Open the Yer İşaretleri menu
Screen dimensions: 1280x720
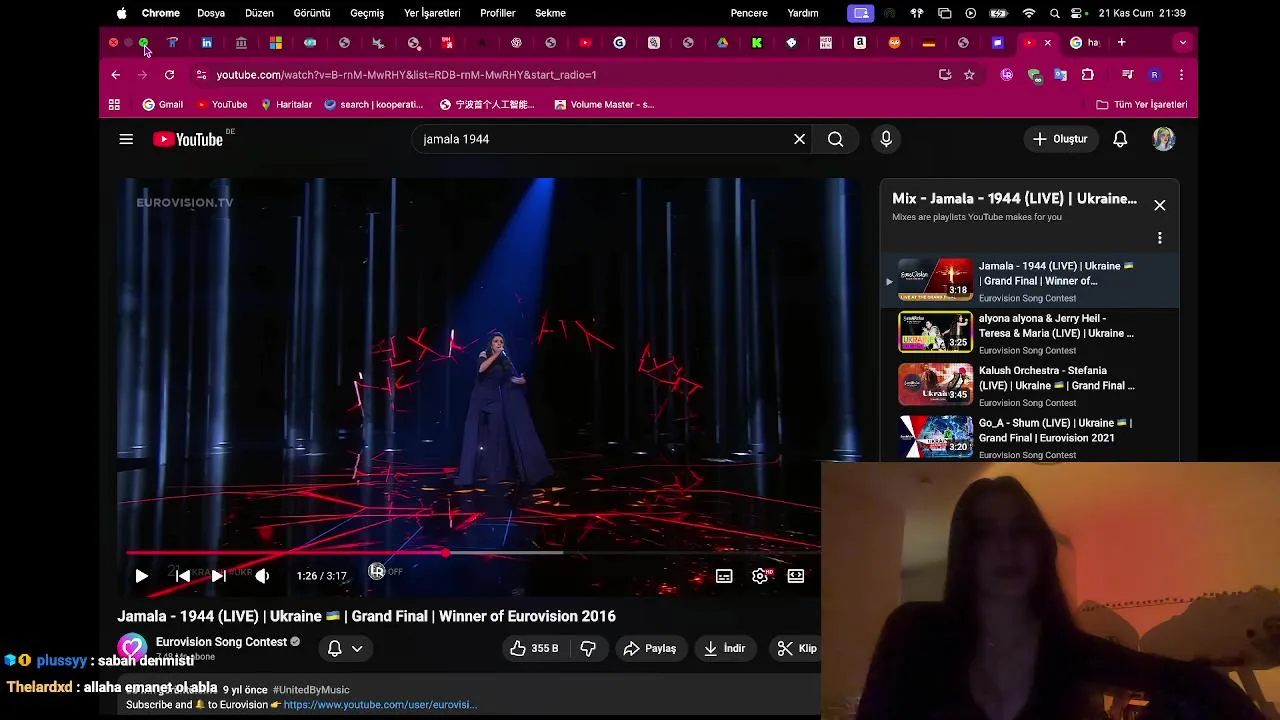432,13
